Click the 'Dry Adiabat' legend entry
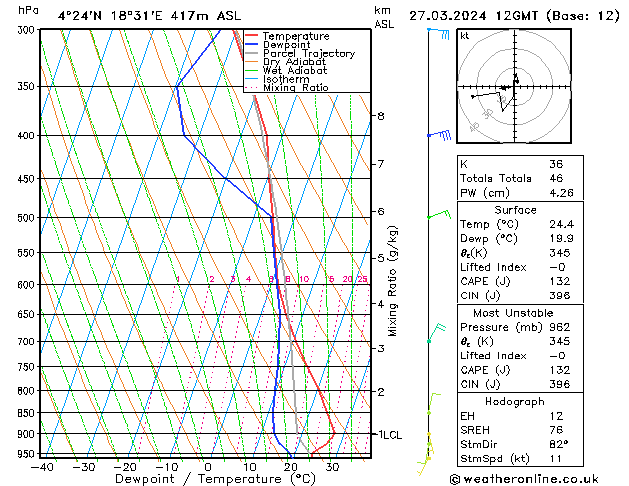This screenshot has width=629, height=486. pos(294,62)
